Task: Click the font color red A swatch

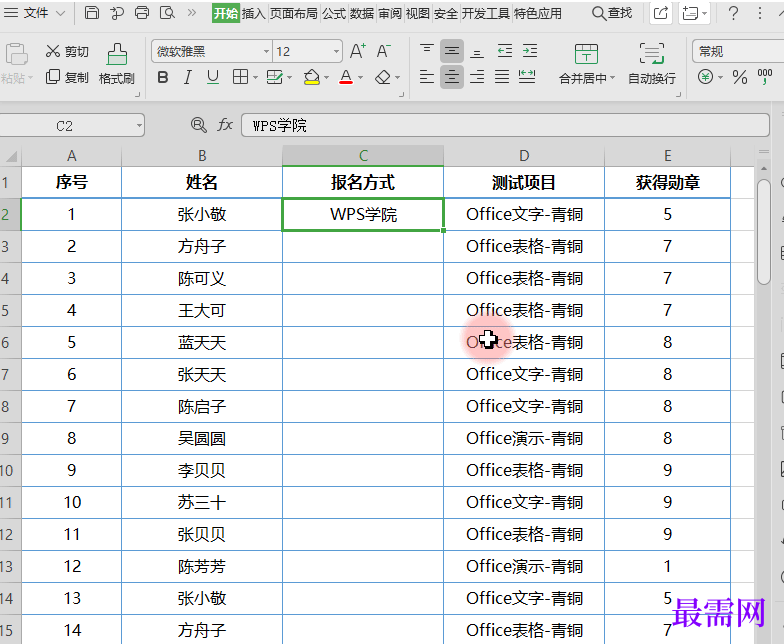Action: click(346, 77)
